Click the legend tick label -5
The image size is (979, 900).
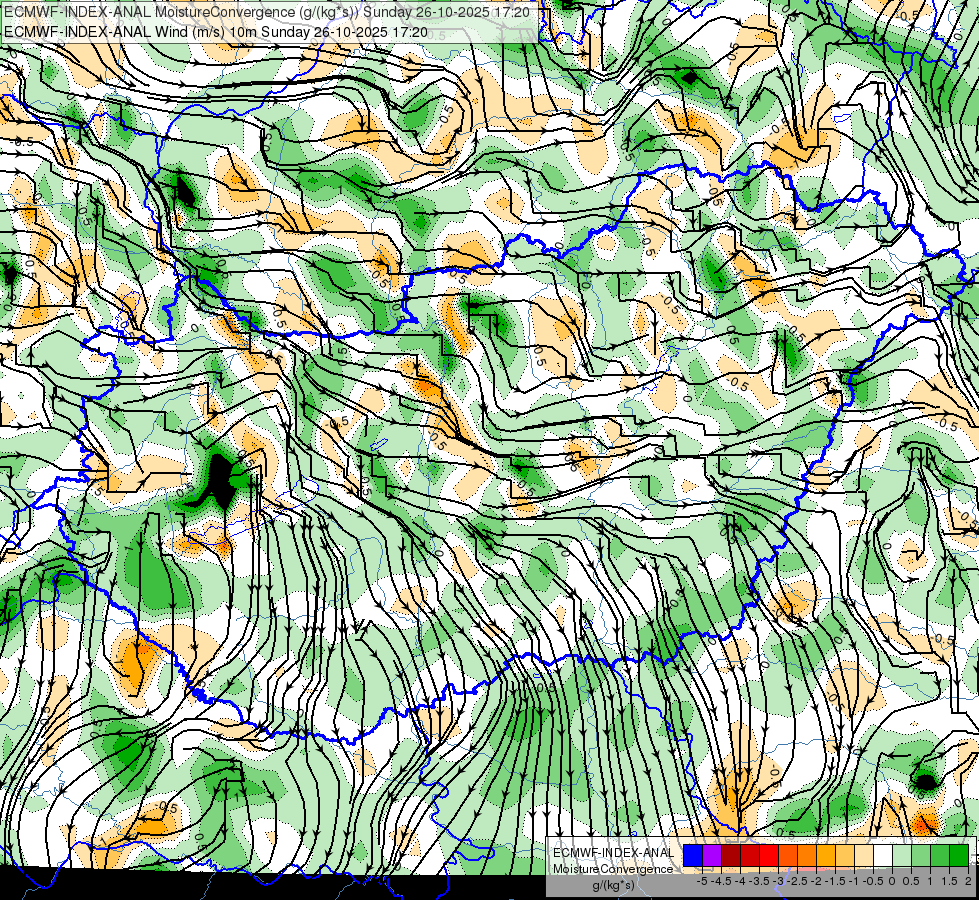702,881
